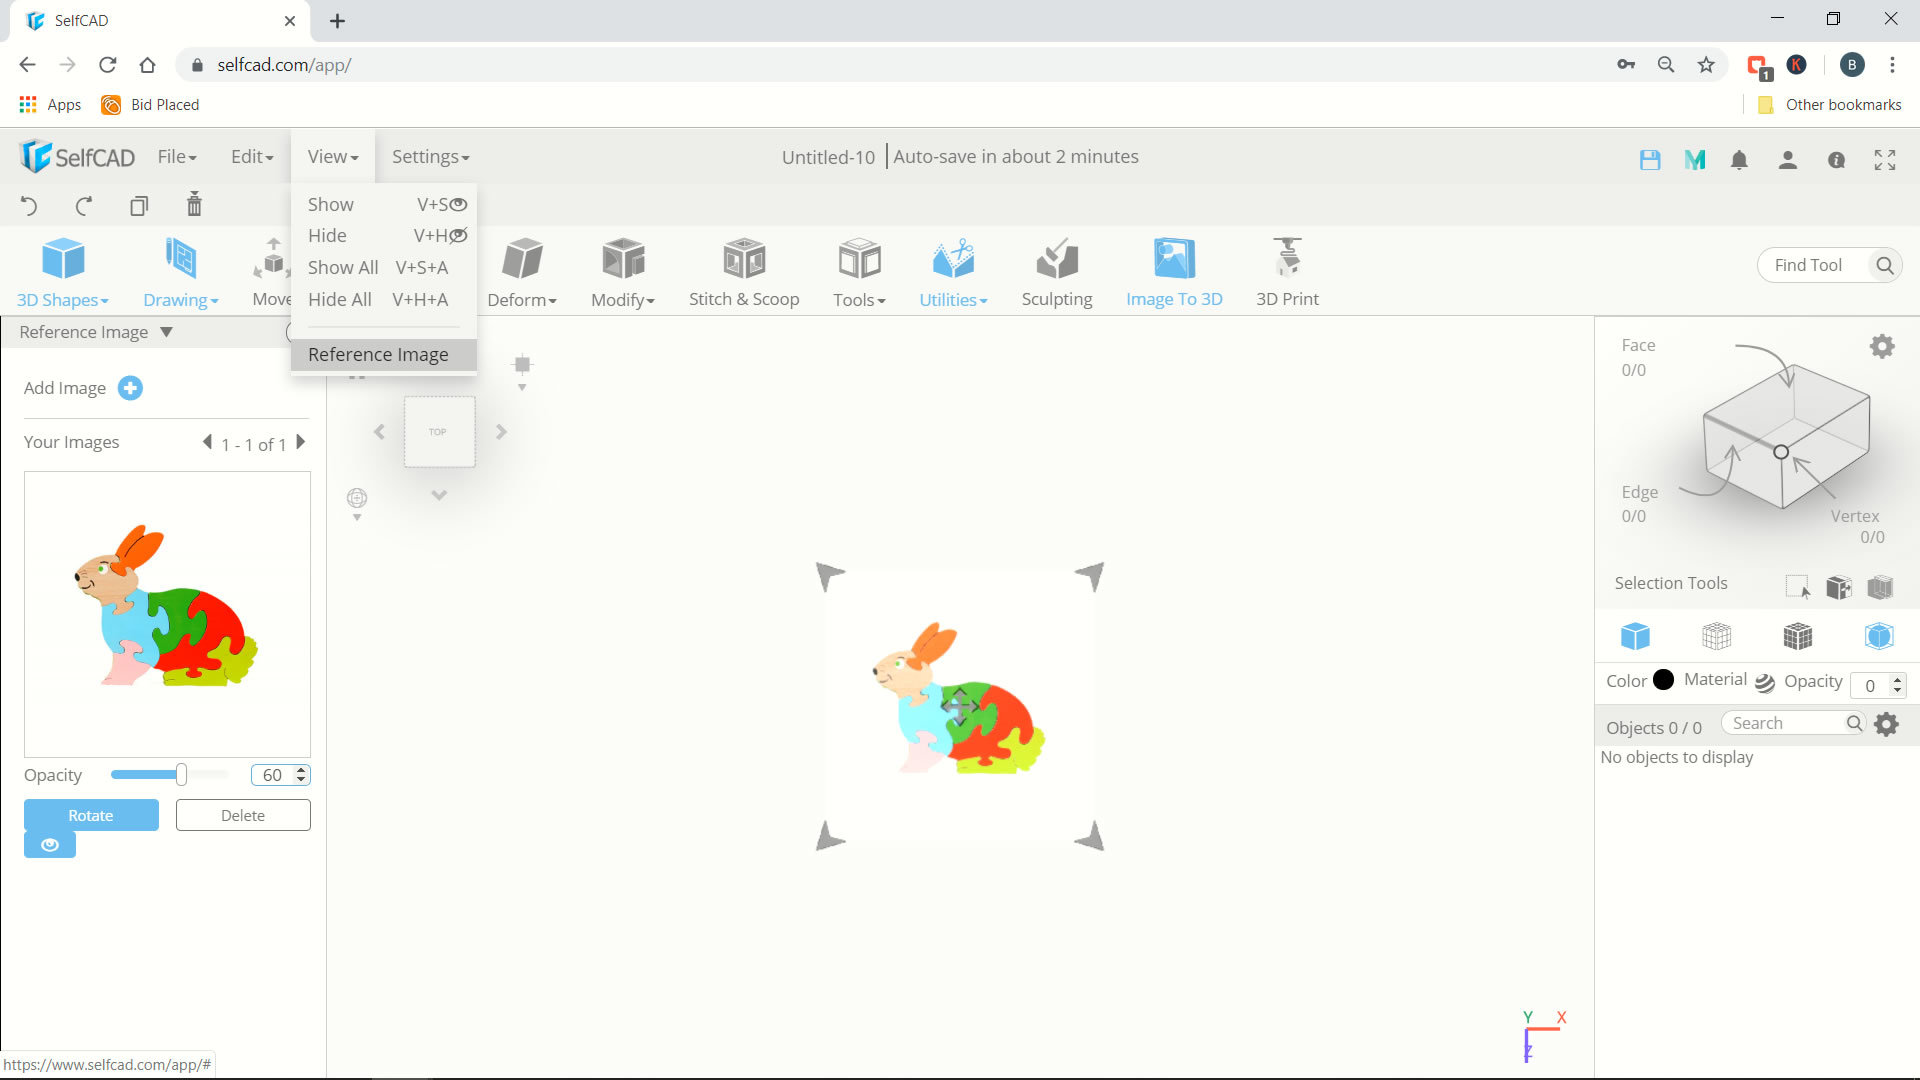Click the Edge selection label
Image resolution: width=1920 pixels, height=1080 pixels.
[x=1639, y=492]
